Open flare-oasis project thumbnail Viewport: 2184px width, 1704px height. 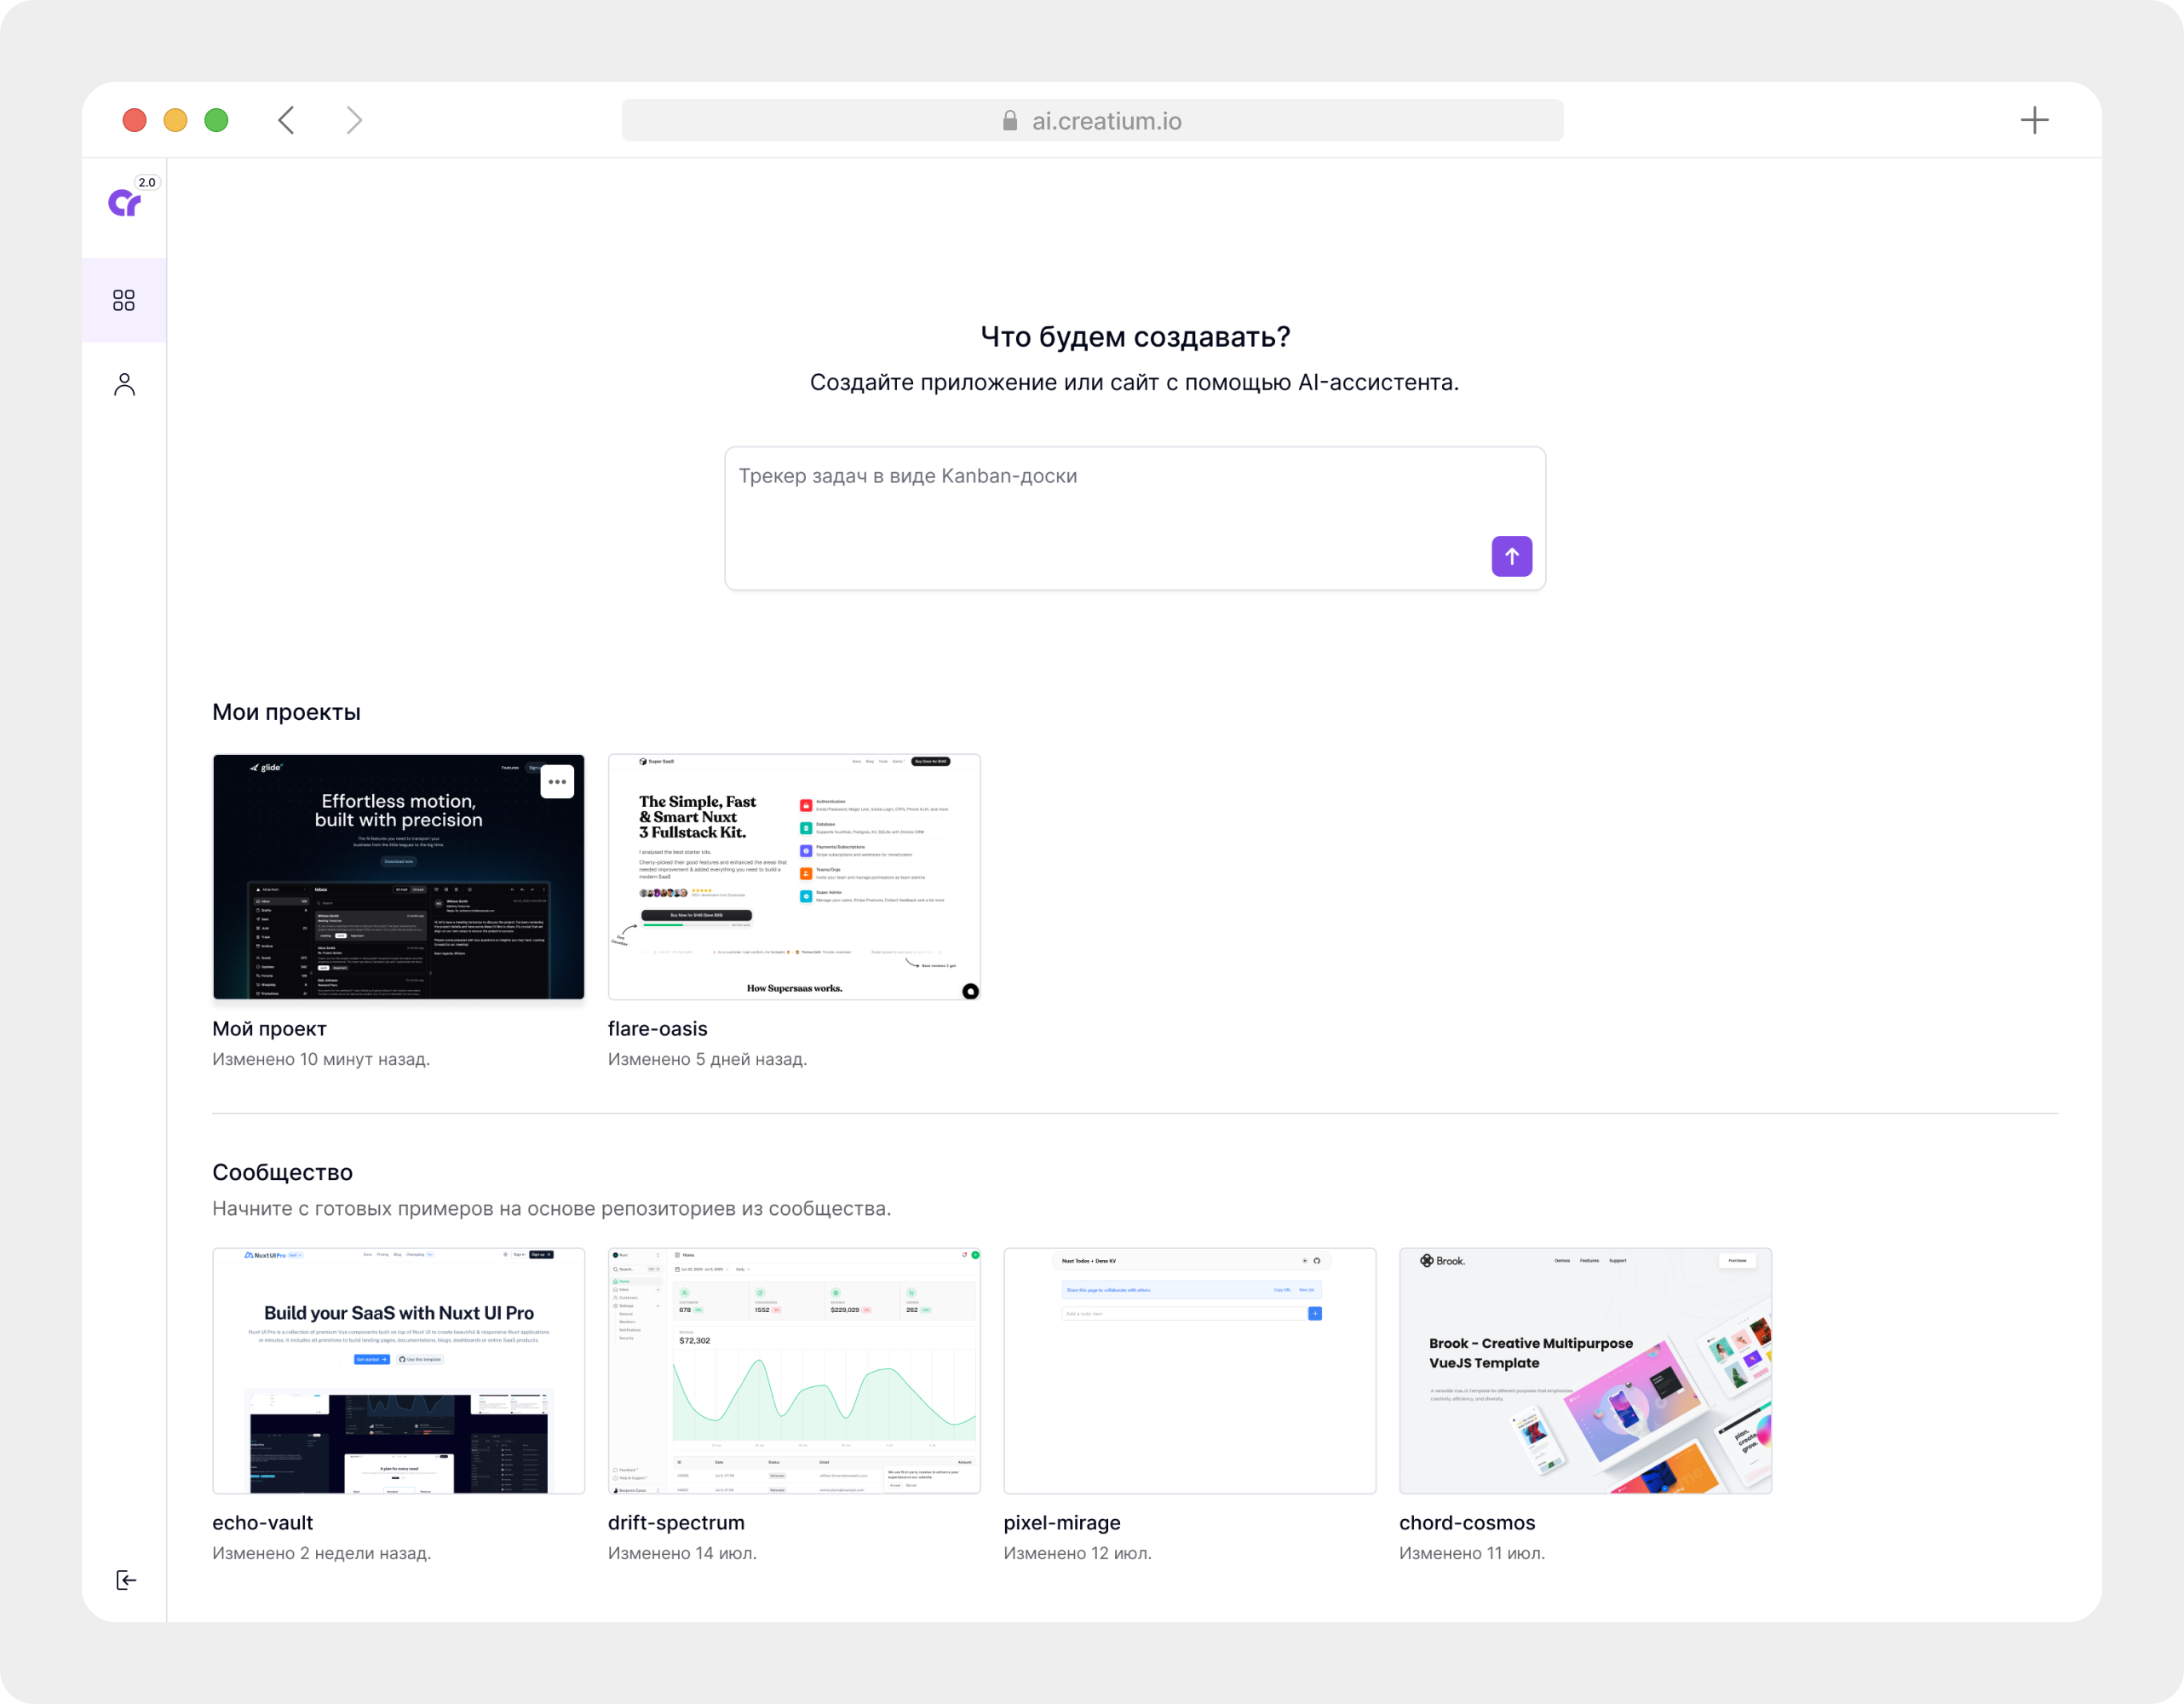click(794, 877)
